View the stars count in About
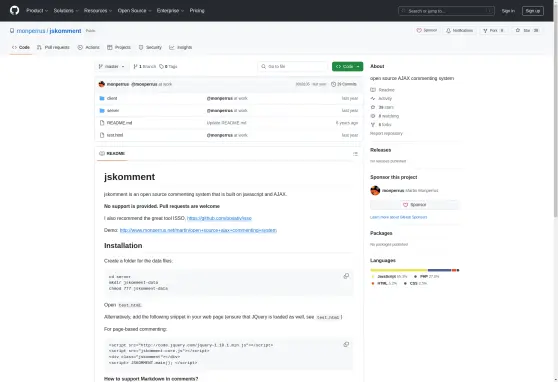558x382 pixels. (382, 107)
